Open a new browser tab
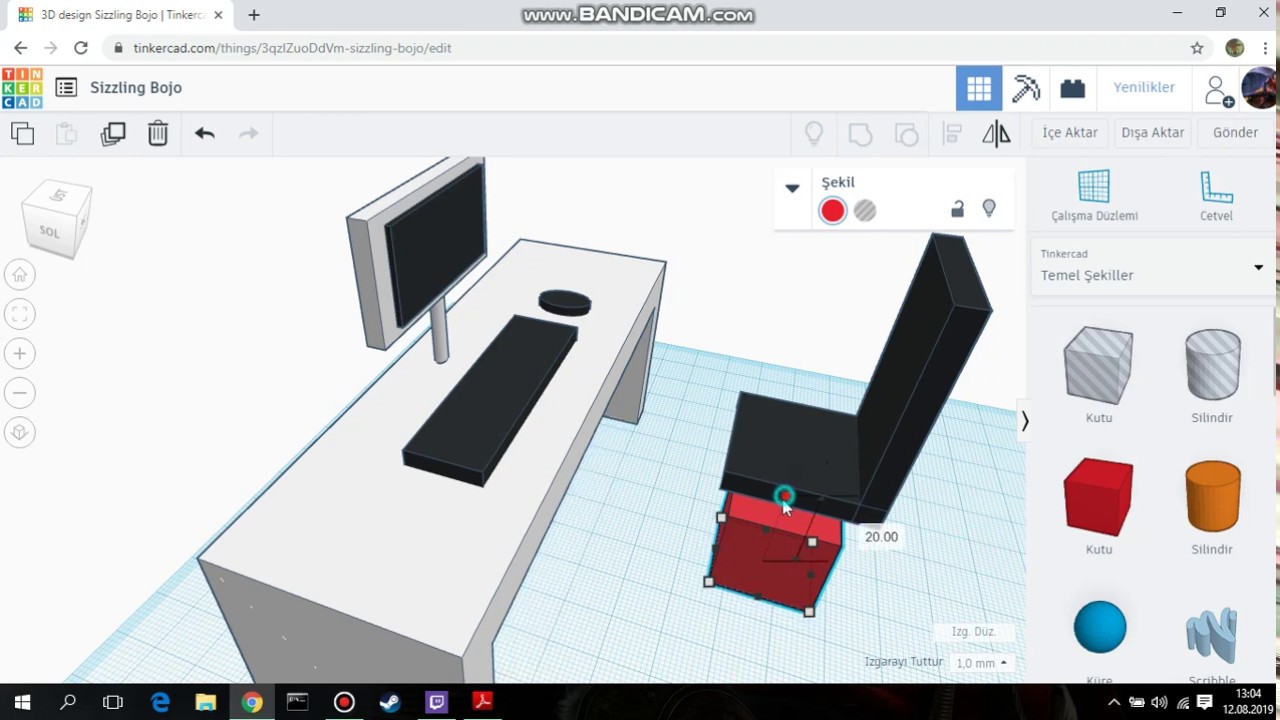 [254, 15]
